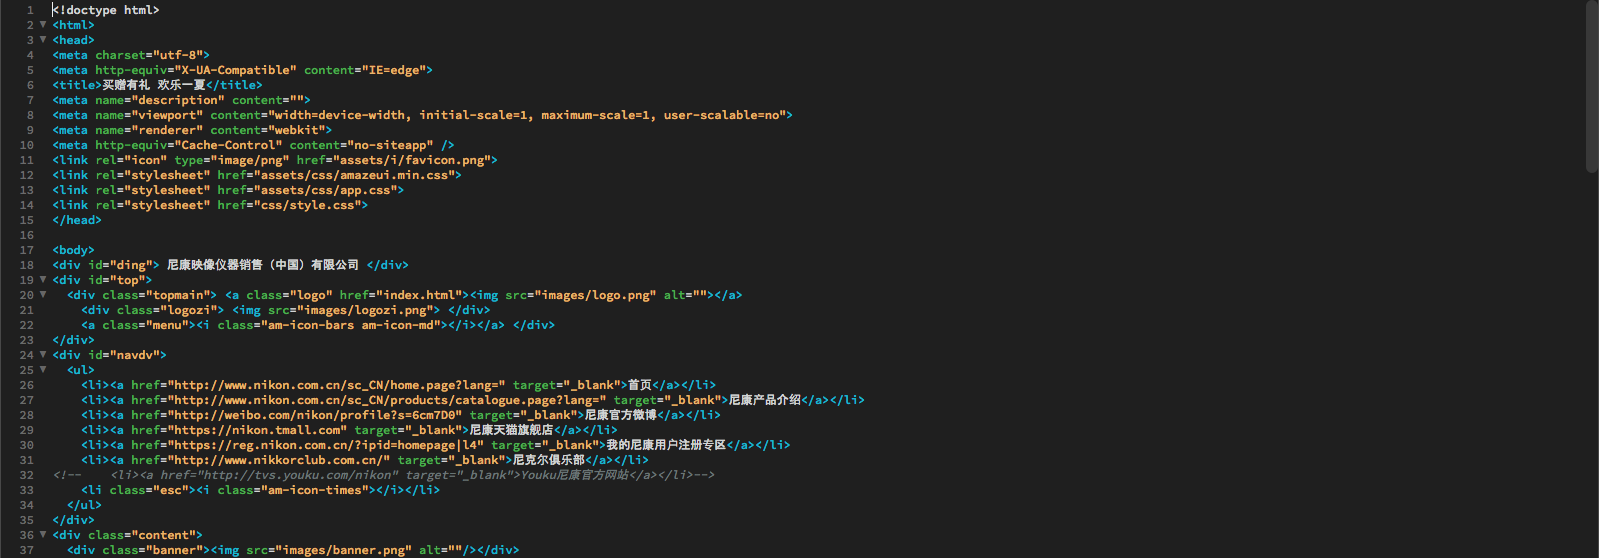Click the charset="utf-8" meta line
Image resolution: width=1599 pixels, height=558 pixels.
pyautogui.click(x=131, y=55)
